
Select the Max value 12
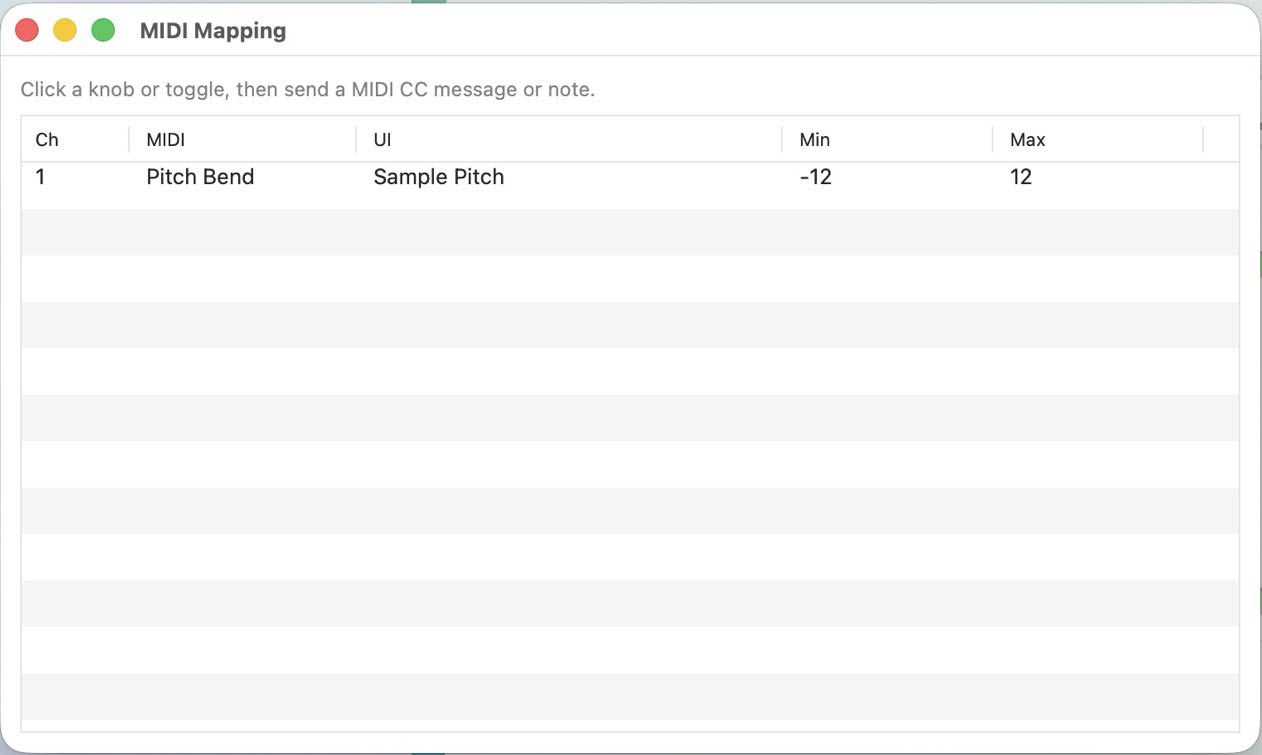click(x=1021, y=177)
